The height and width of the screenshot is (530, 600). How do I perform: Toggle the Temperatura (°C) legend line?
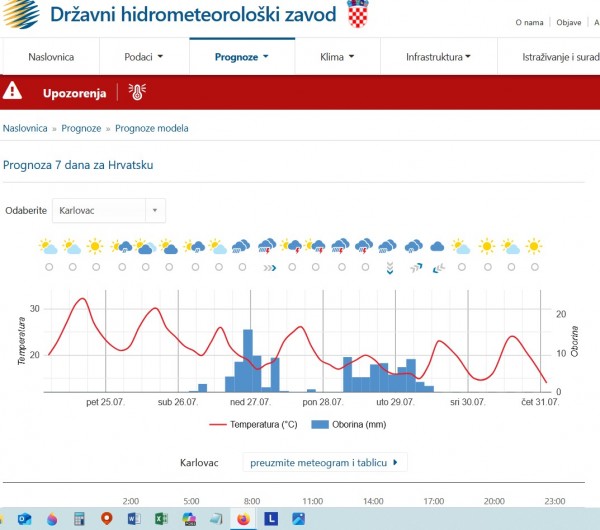tap(253, 424)
